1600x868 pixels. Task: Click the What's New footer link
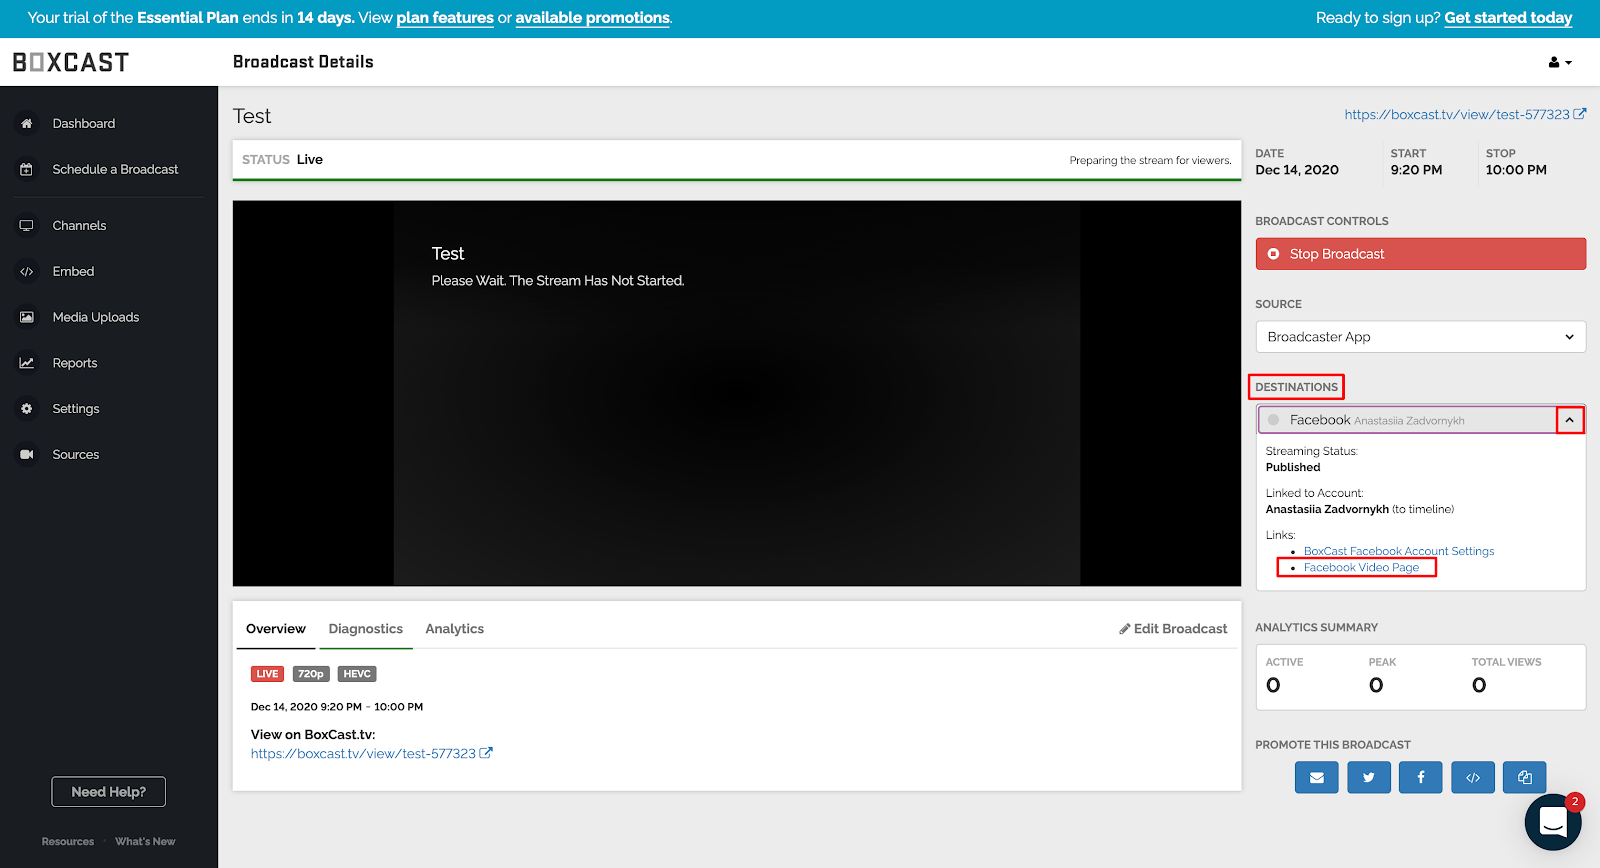[x=145, y=842]
